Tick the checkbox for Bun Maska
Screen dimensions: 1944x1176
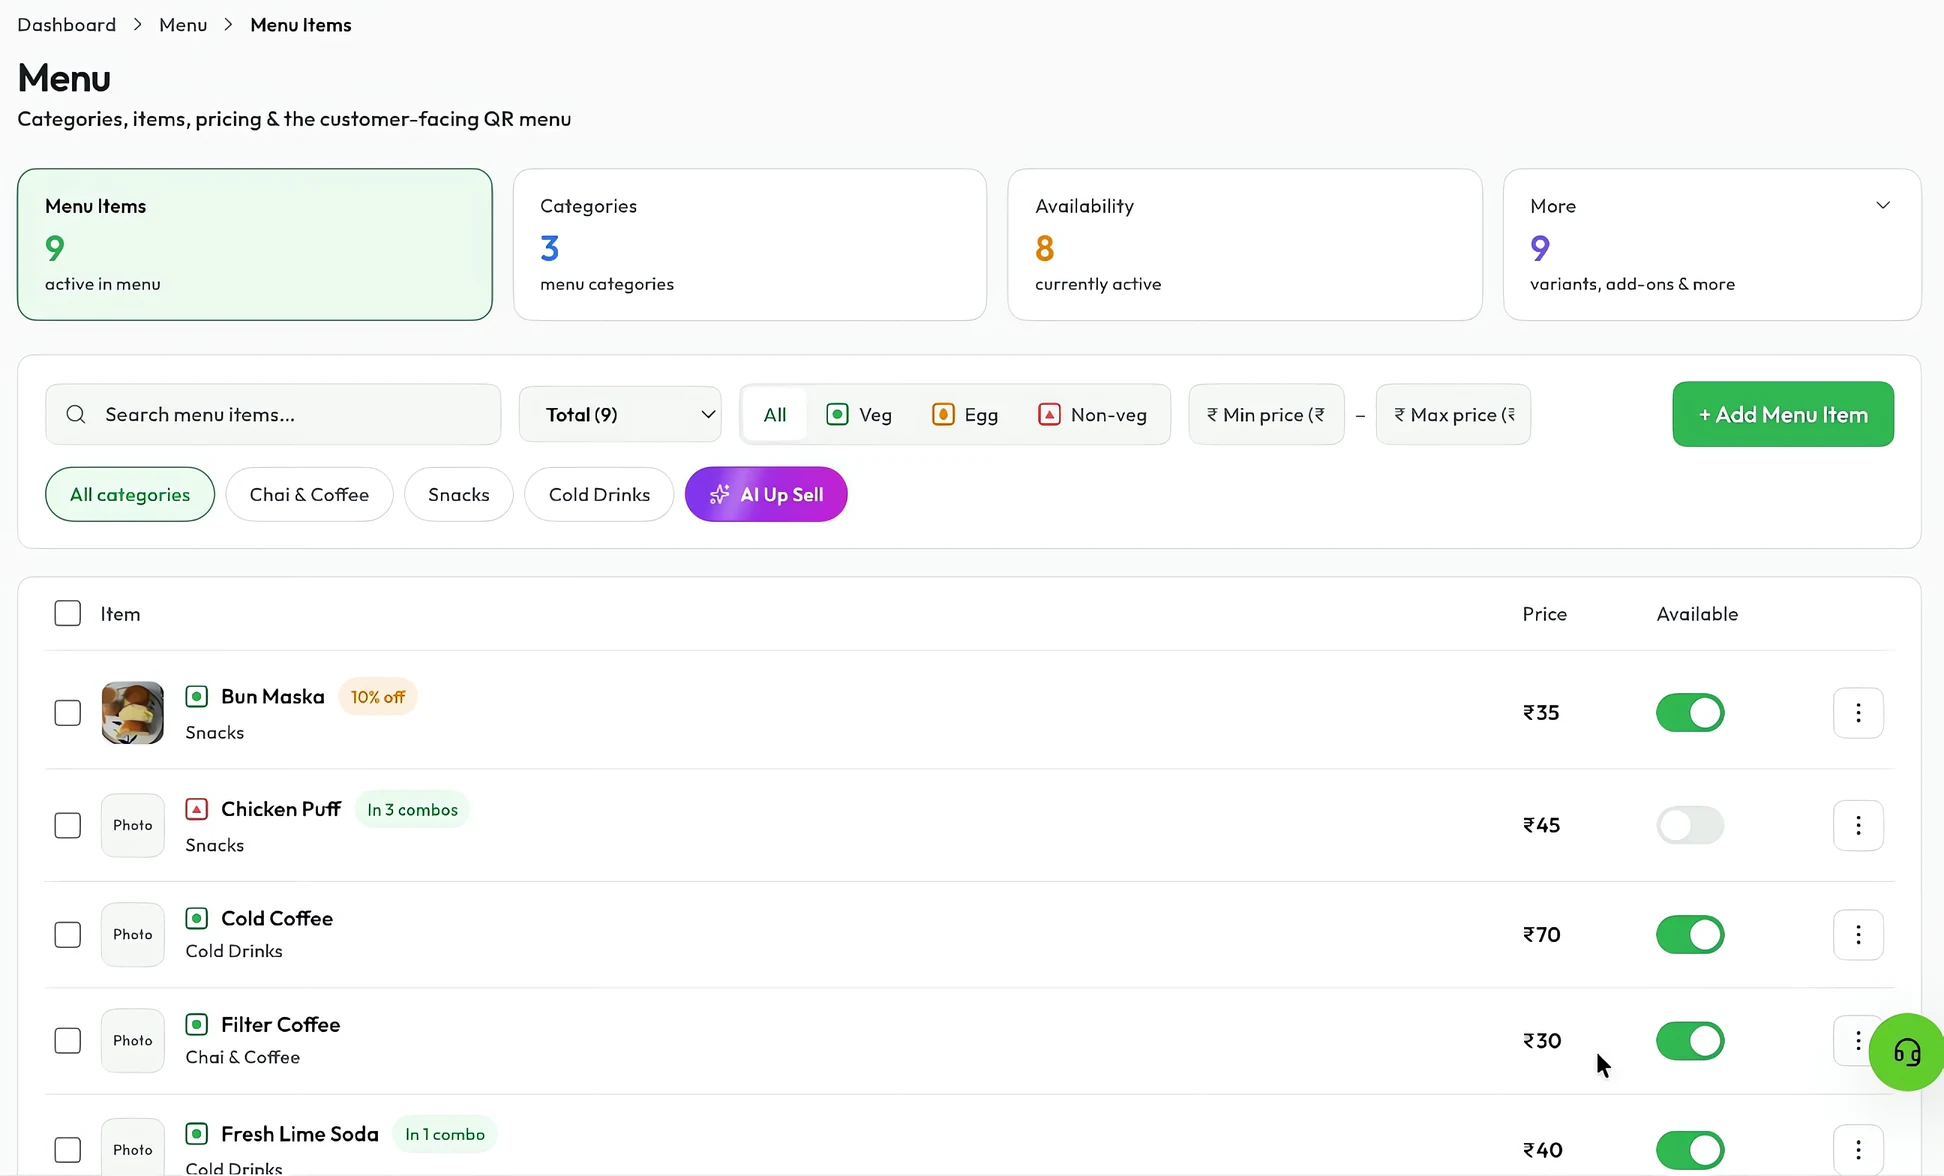click(67, 713)
